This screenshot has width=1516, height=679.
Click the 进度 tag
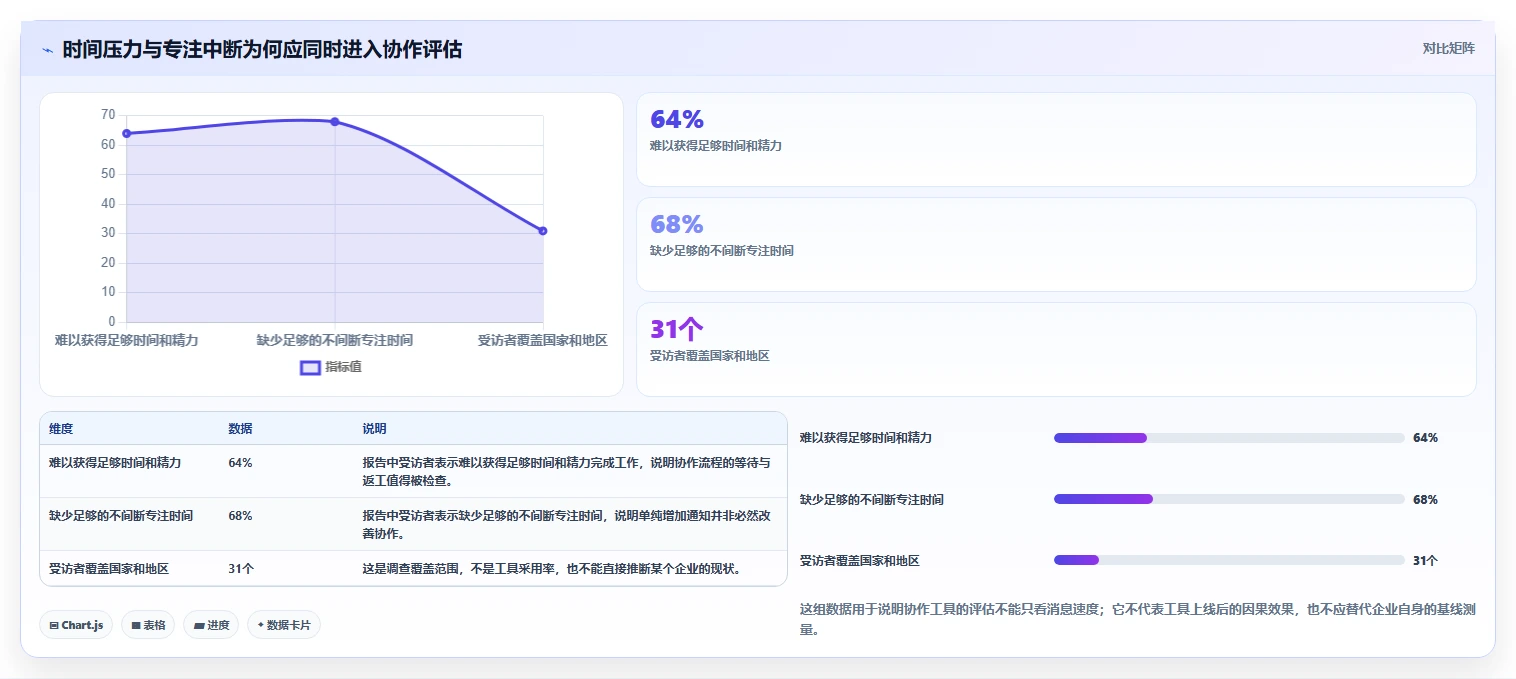211,625
